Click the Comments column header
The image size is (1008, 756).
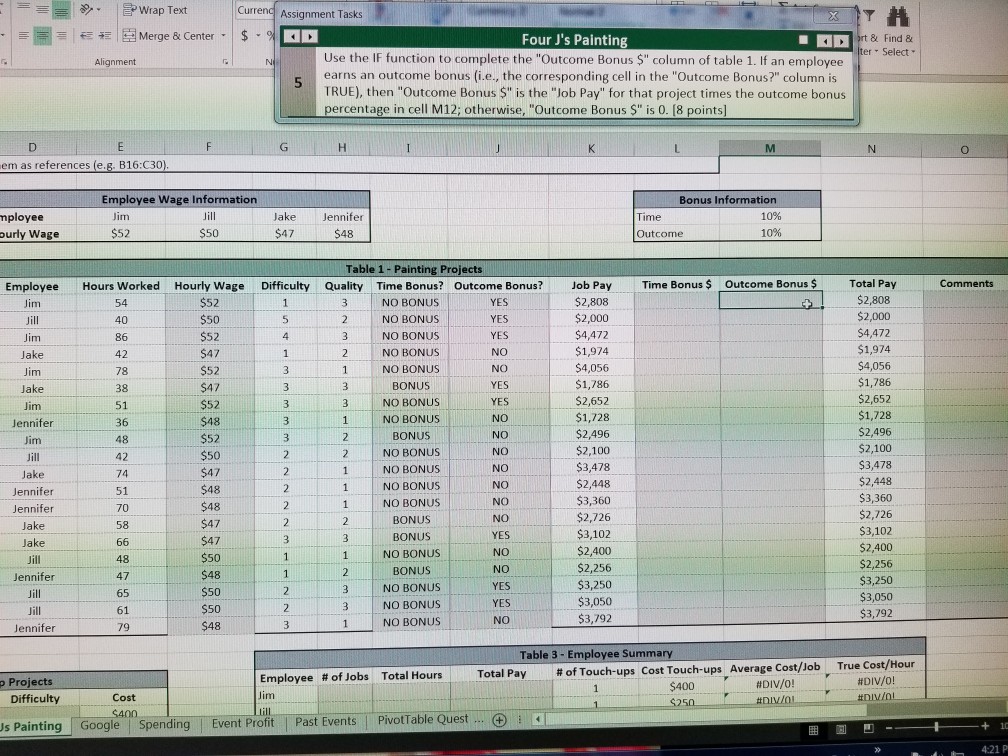click(x=966, y=283)
